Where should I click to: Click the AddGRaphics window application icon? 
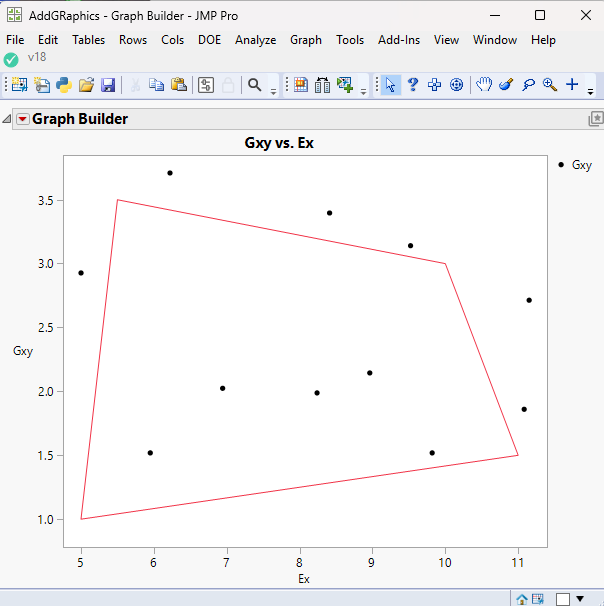(x=14, y=15)
